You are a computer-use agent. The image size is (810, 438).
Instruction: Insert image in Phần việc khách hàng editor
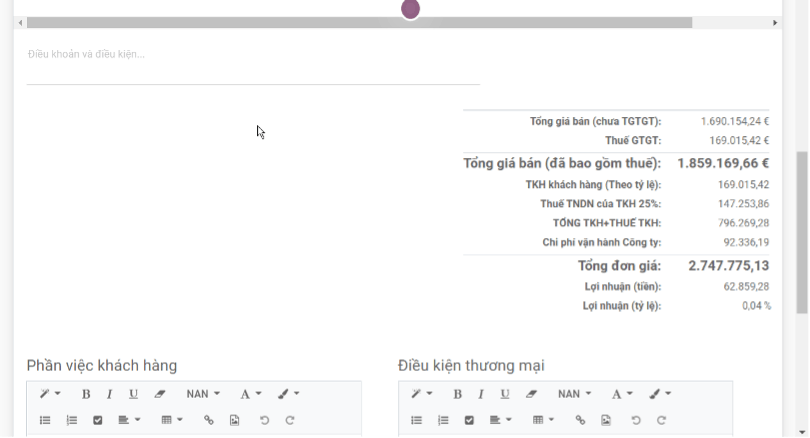235,420
